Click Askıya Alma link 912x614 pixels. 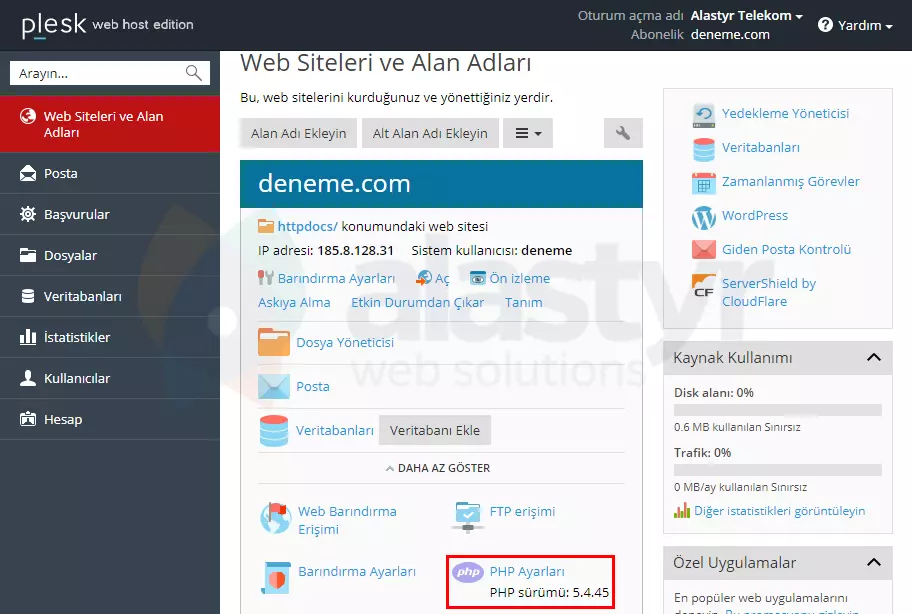(294, 302)
